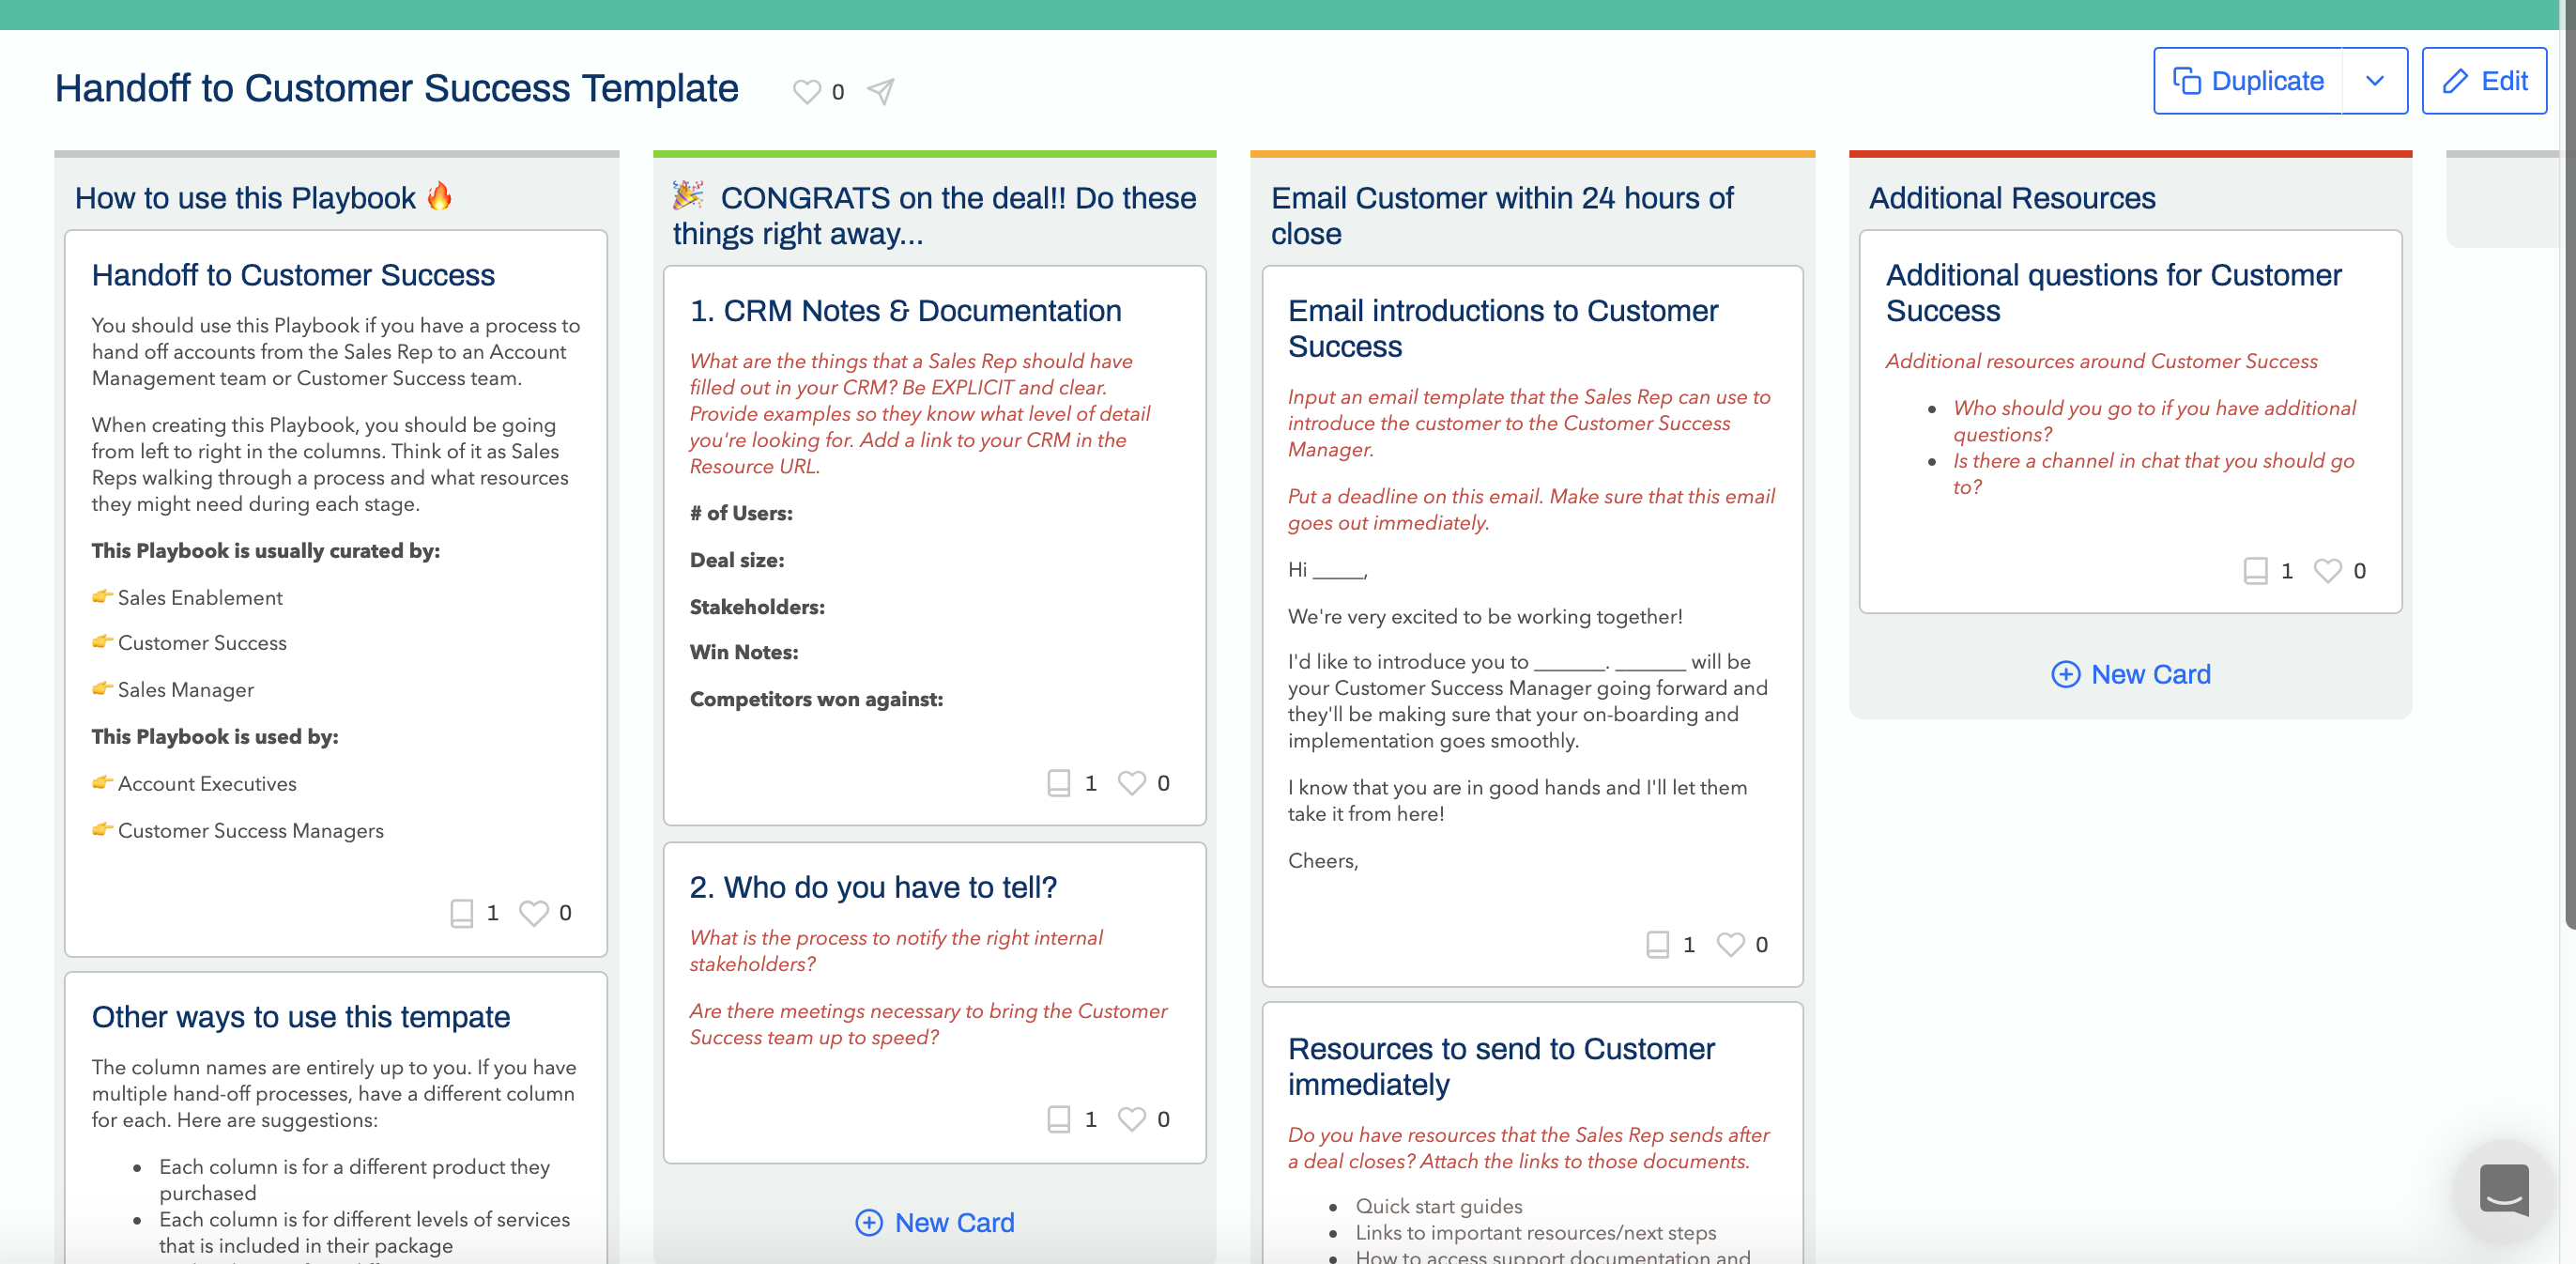Click the book icon on Additional questions card
This screenshot has height=1264, width=2576.
coord(2255,571)
